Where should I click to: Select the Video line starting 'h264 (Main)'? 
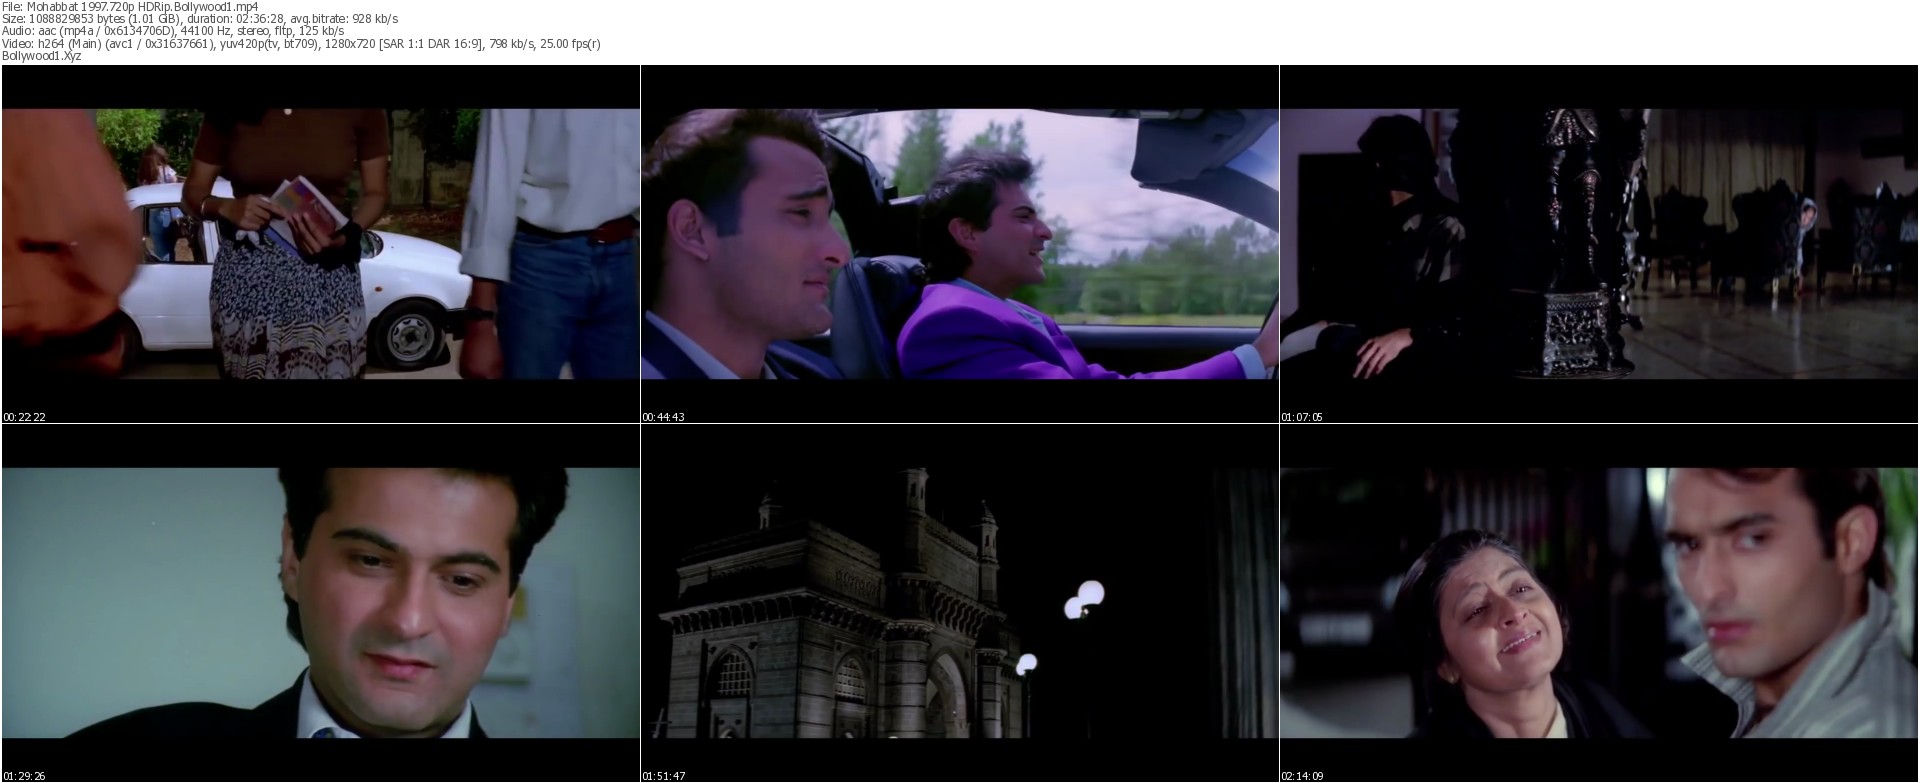301,44
